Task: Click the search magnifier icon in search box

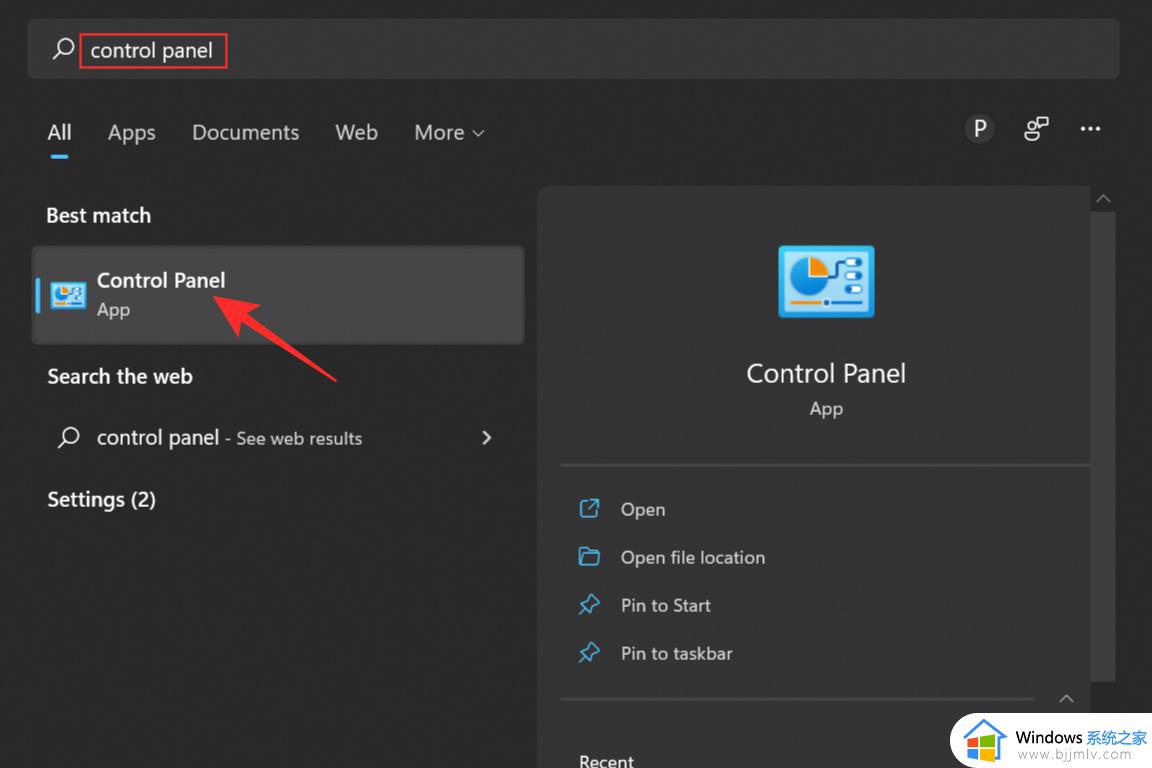Action: tap(63, 49)
